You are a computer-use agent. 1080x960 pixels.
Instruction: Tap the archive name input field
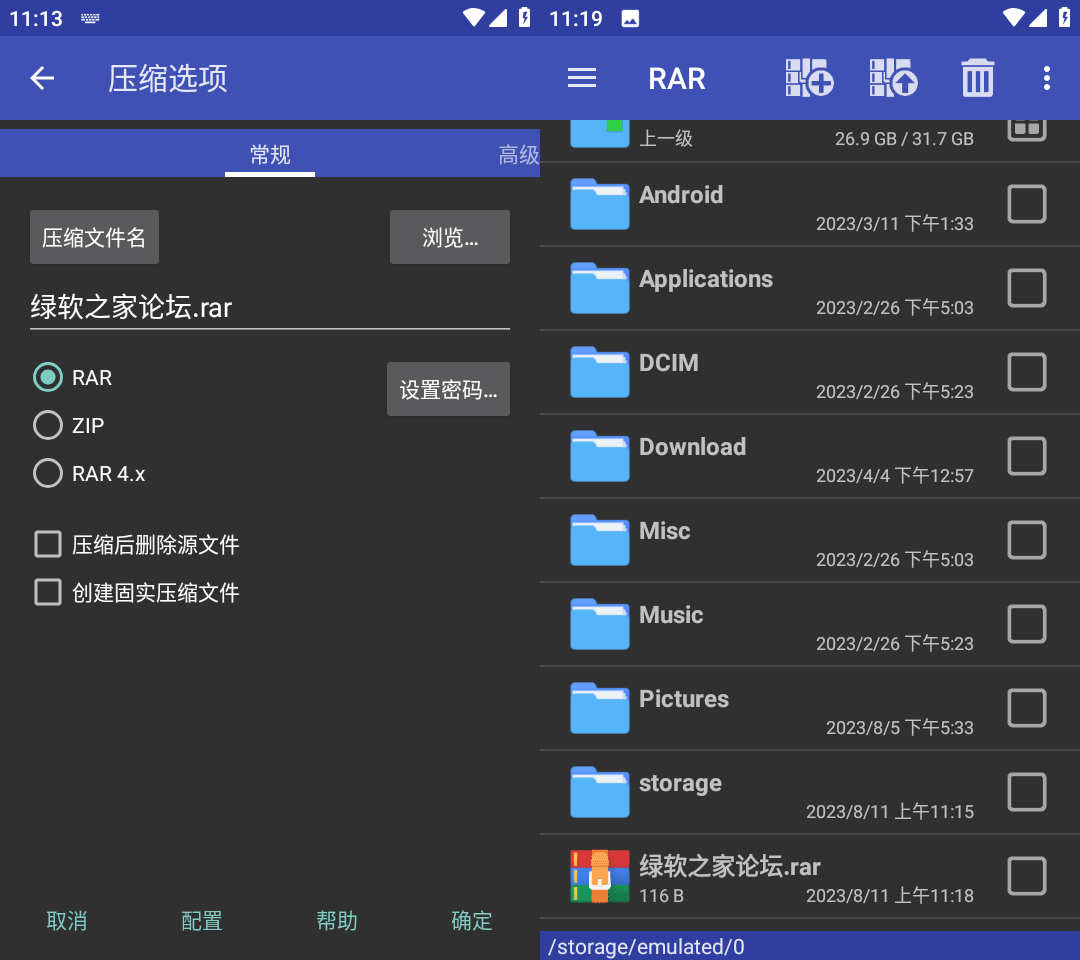coord(269,307)
